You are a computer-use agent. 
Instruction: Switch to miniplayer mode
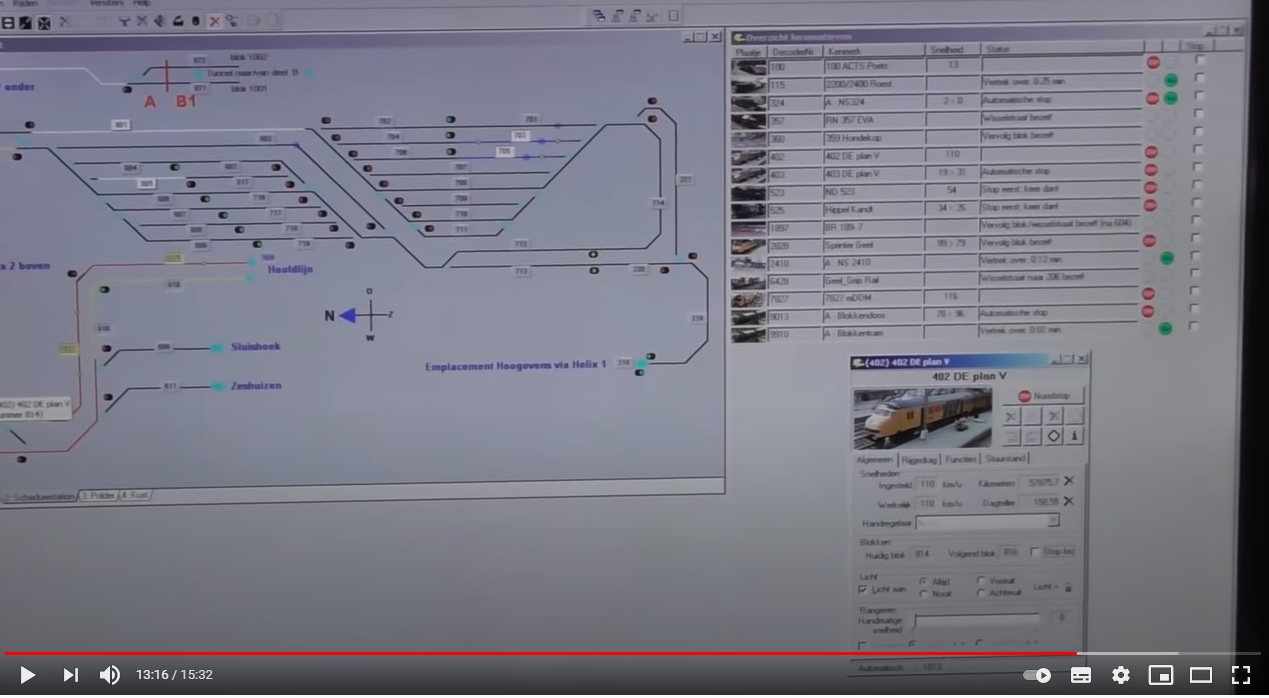pos(1160,675)
